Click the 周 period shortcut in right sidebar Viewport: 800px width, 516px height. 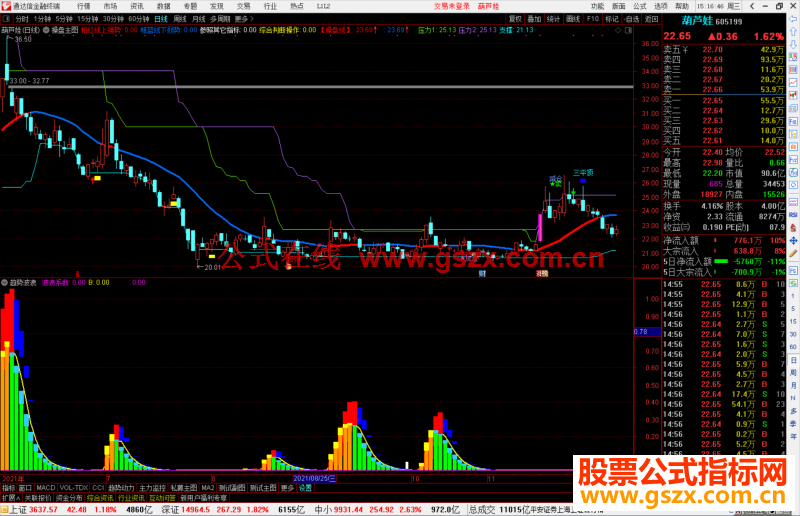(793, 373)
